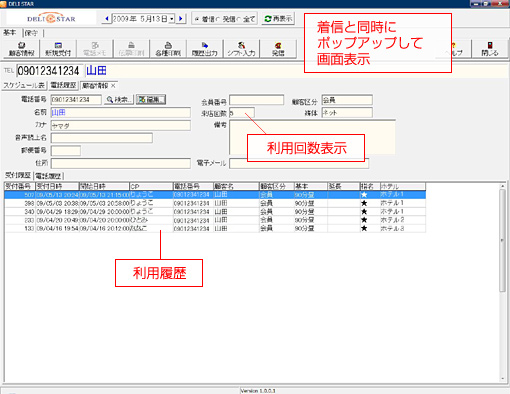Screen dimensions: 510x394
Task: Open 顧客情報 from the toolbar
Action: [x=21, y=49]
